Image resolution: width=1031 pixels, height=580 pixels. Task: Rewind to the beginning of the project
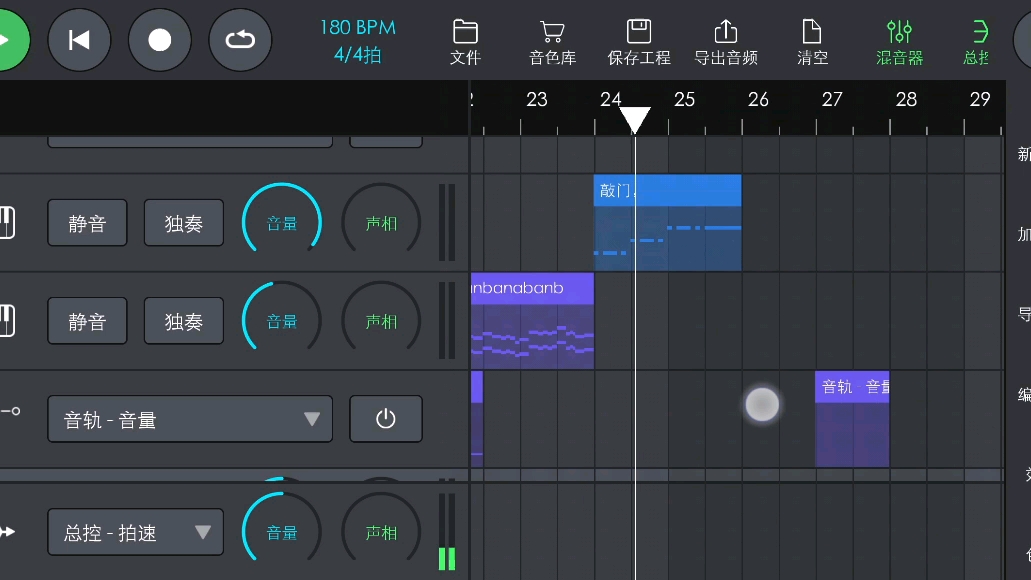[x=80, y=40]
